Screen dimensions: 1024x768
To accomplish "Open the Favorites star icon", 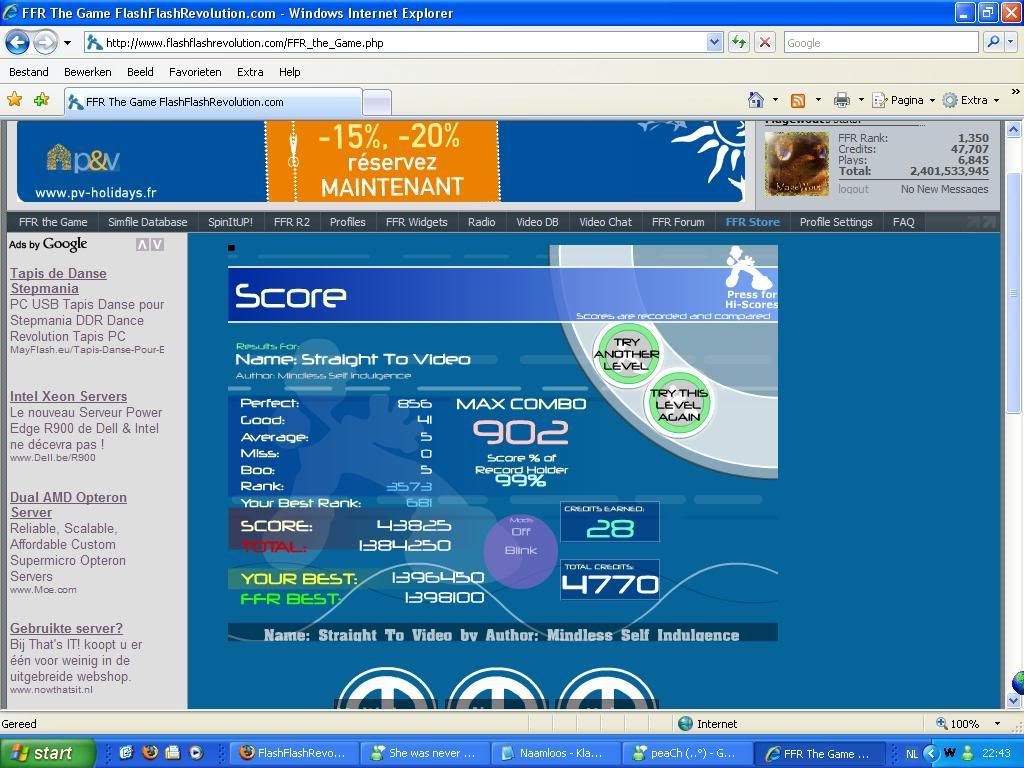I will (x=15, y=100).
